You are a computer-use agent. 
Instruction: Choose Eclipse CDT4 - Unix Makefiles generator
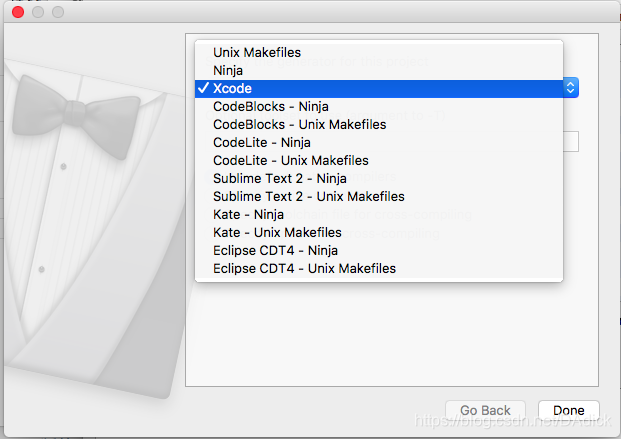coord(379,269)
